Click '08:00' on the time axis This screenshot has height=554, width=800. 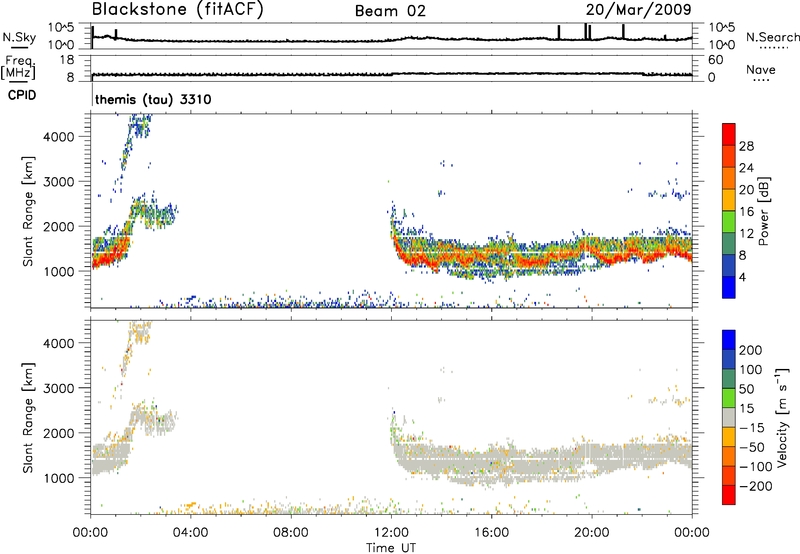[291, 533]
